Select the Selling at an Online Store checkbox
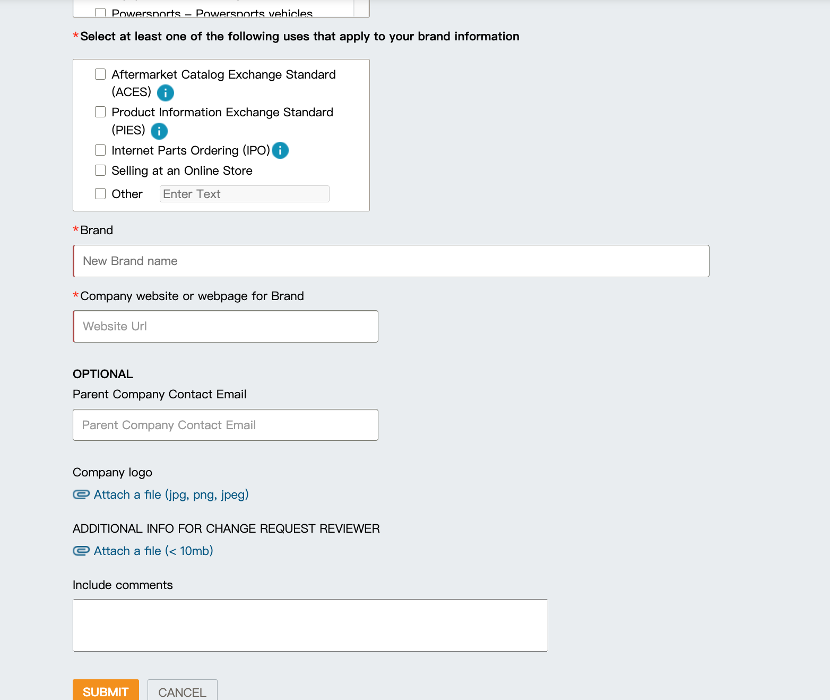The width and height of the screenshot is (830, 700). point(100,171)
